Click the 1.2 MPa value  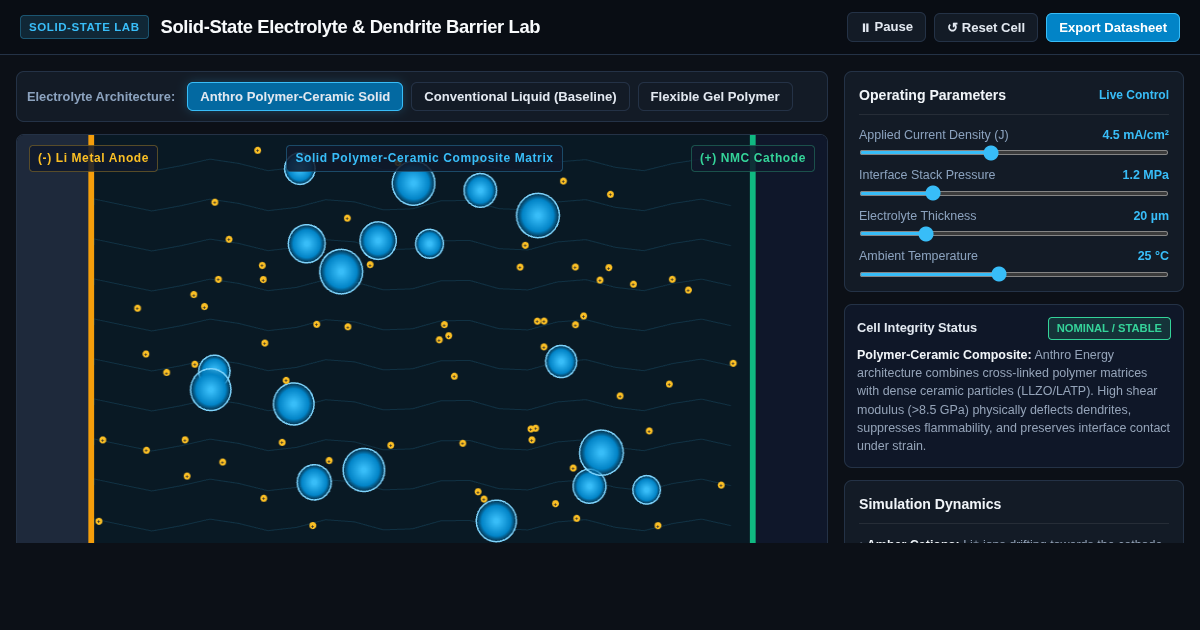pyautogui.click(x=1145, y=175)
